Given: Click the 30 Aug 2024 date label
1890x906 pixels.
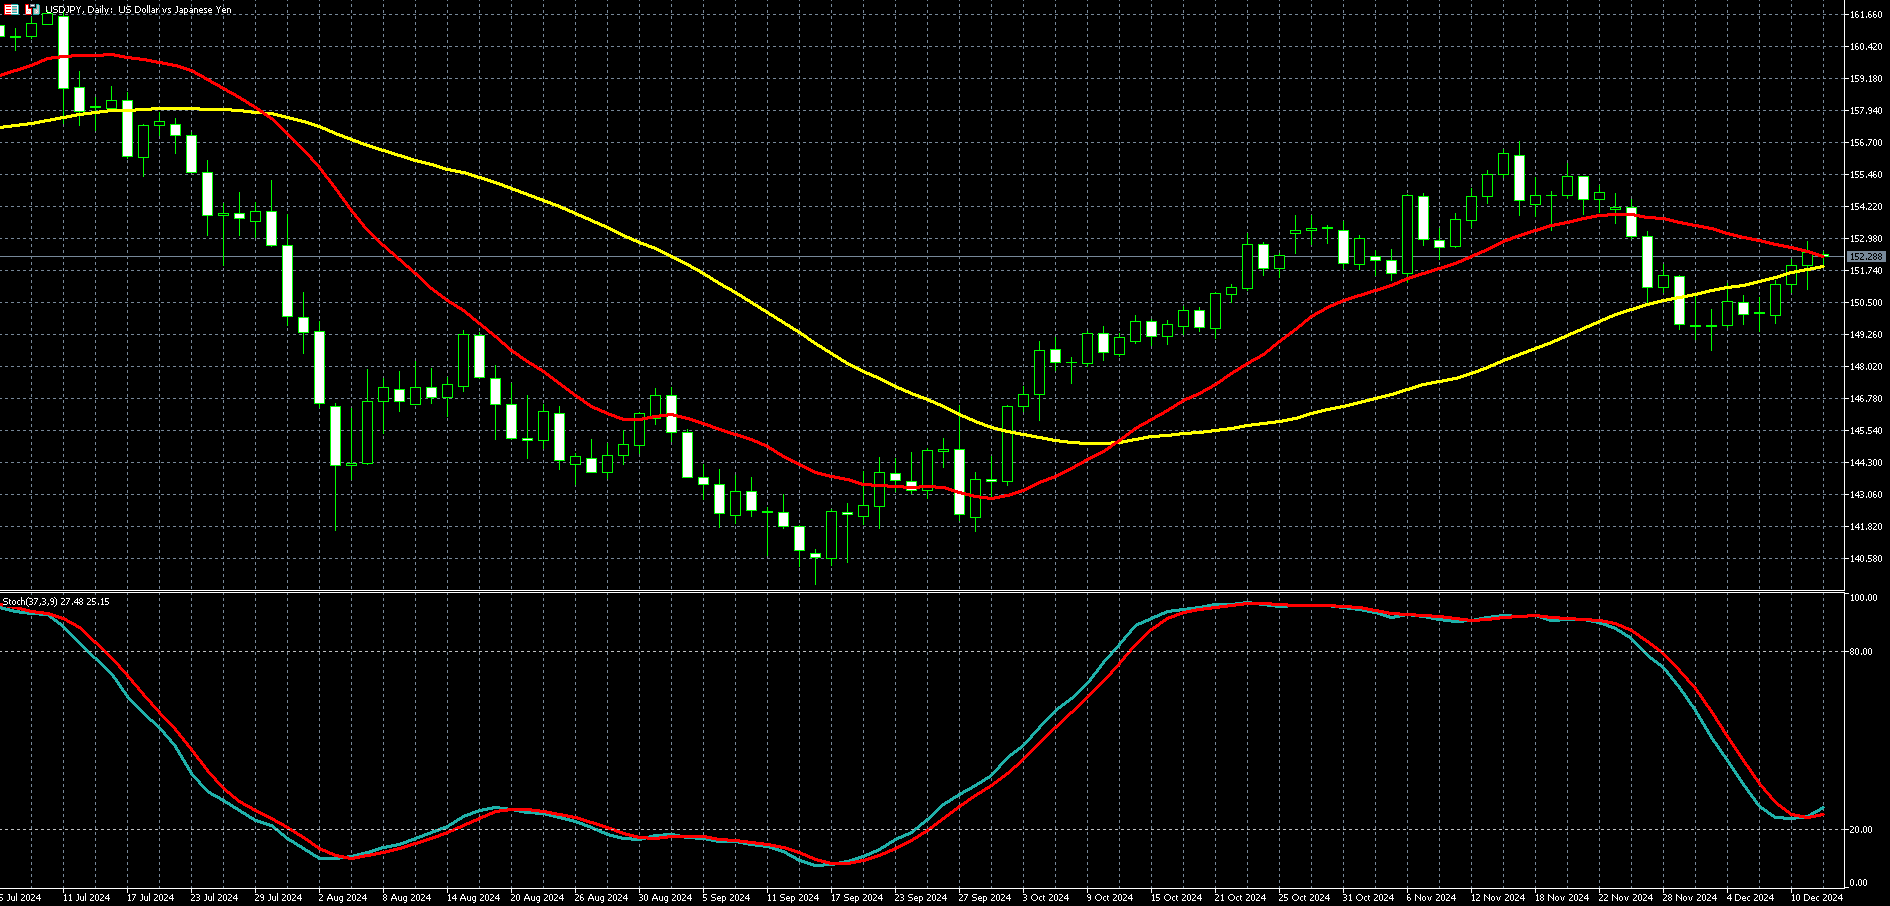Looking at the screenshot, I should pyautogui.click(x=666, y=898).
